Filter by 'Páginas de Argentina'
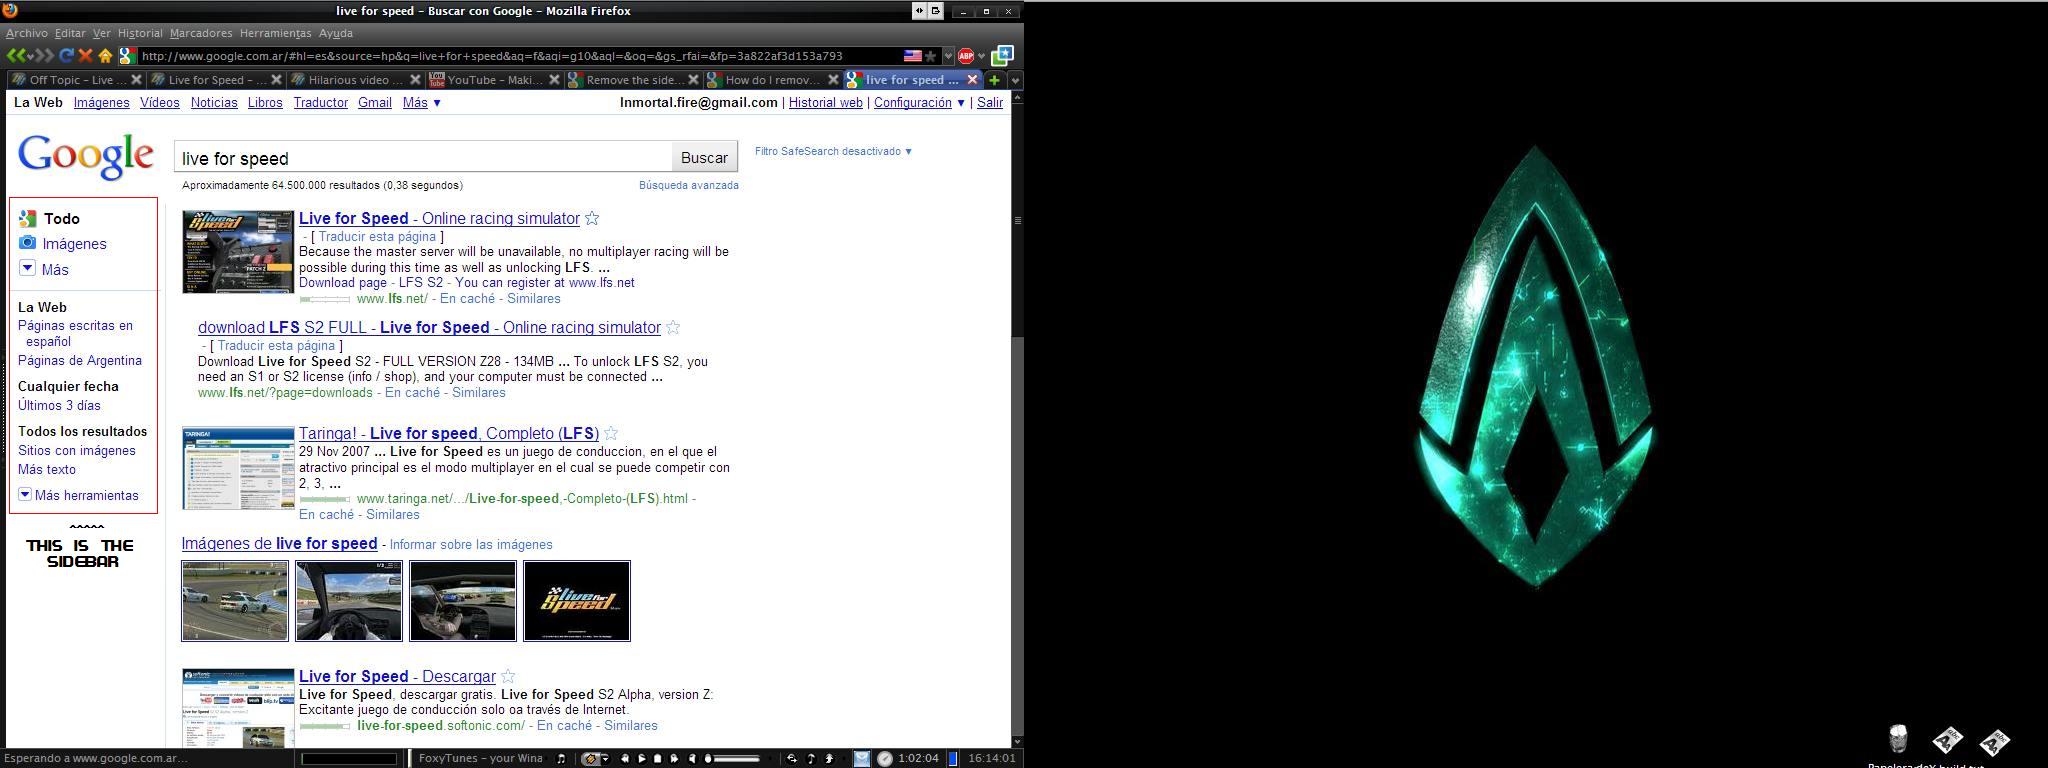Screen dimensions: 2048x768 [x=80, y=360]
